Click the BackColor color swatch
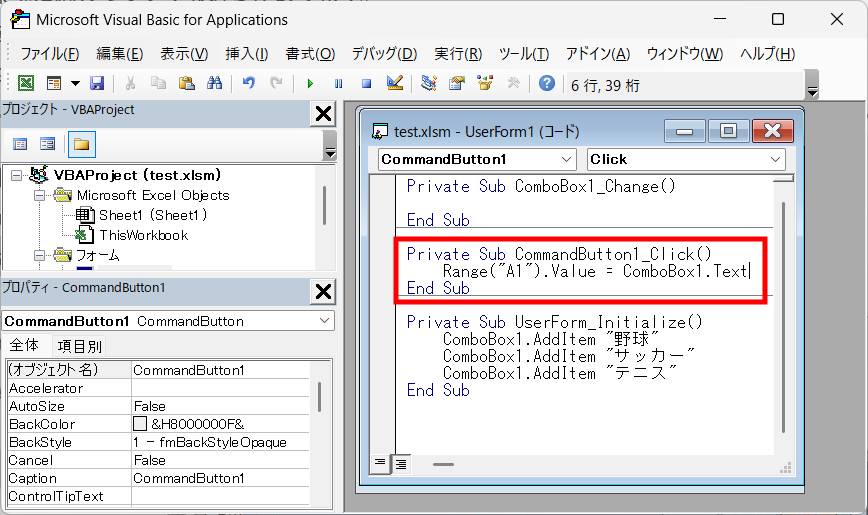Image resolution: width=868 pixels, height=515 pixels. point(140,424)
